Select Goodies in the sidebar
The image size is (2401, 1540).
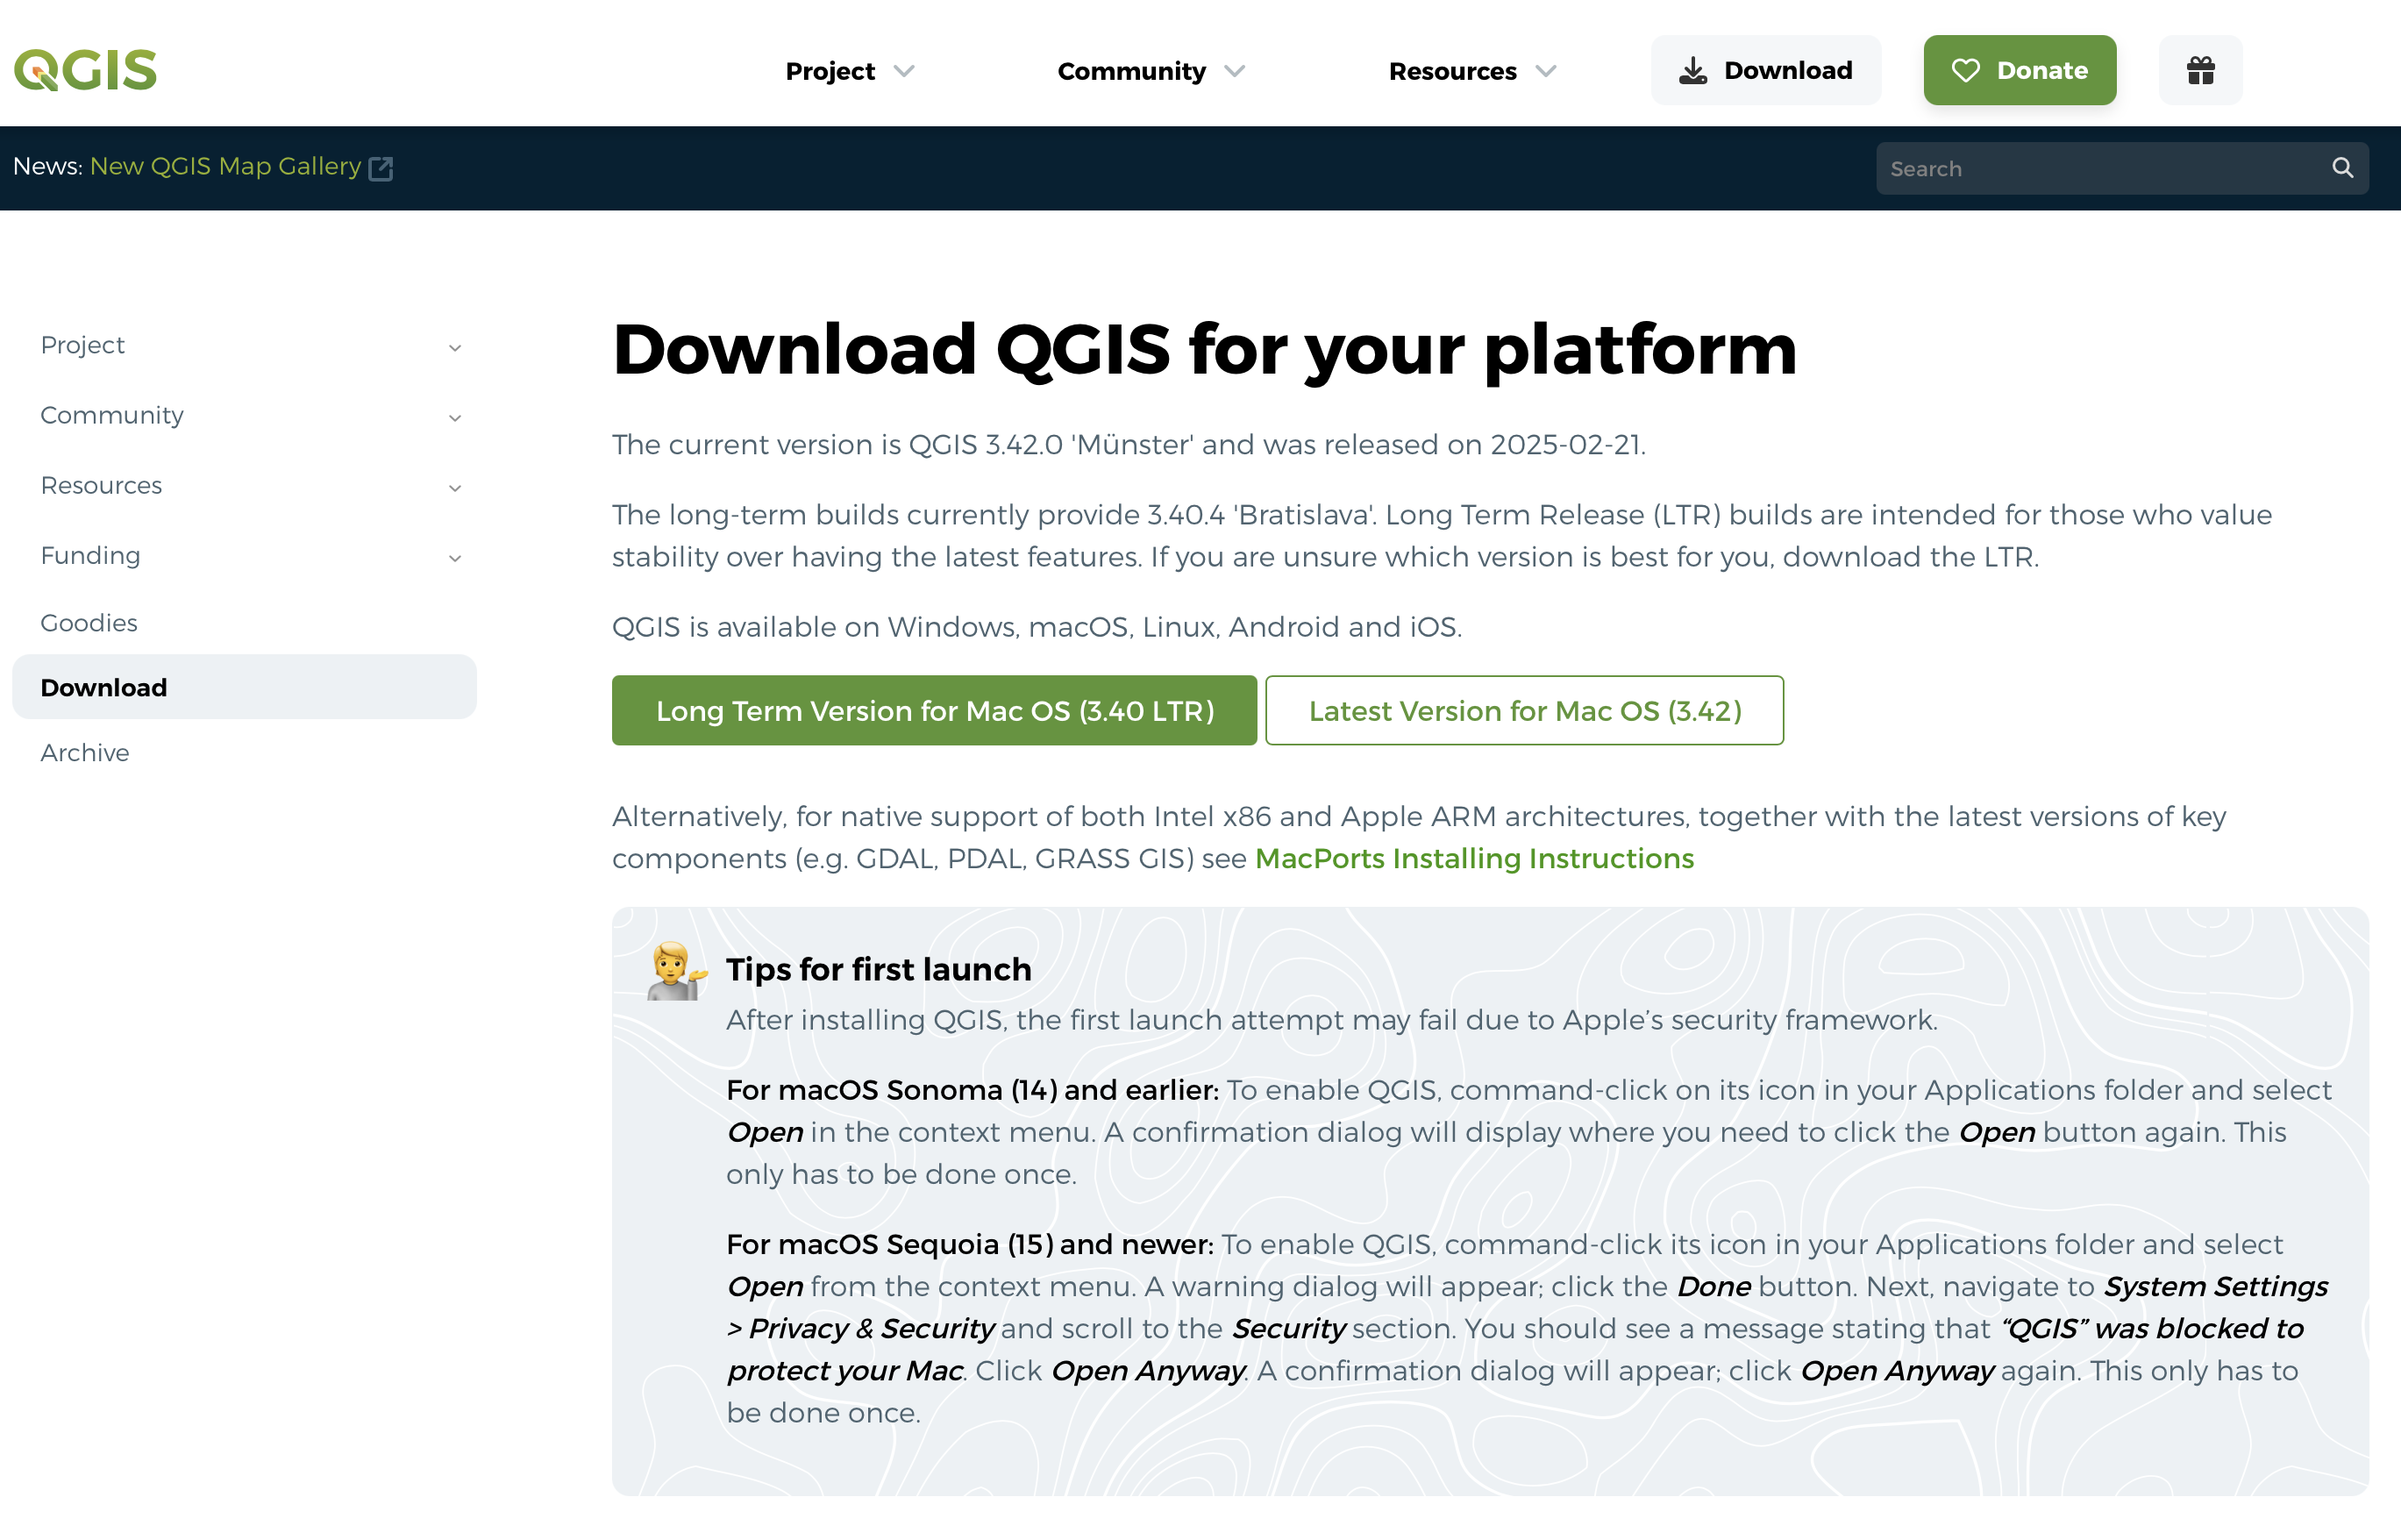[89, 623]
